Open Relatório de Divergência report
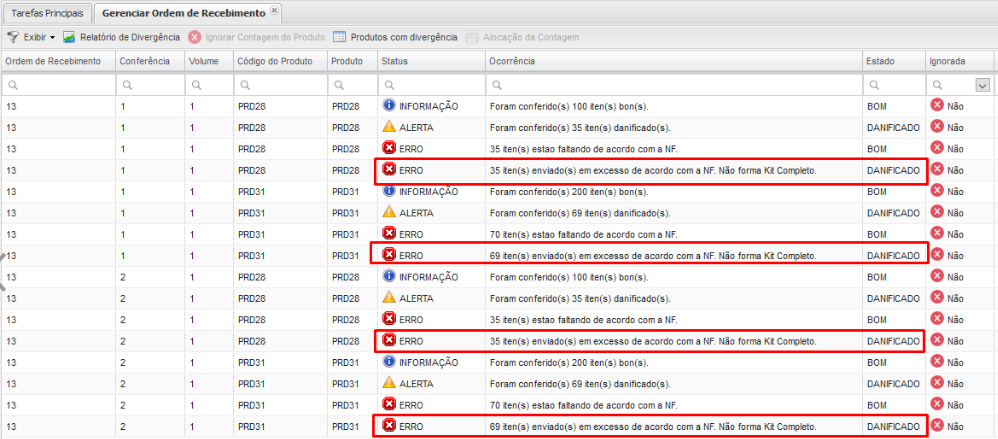Screen dimensions: 998x439 pos(121,38)
